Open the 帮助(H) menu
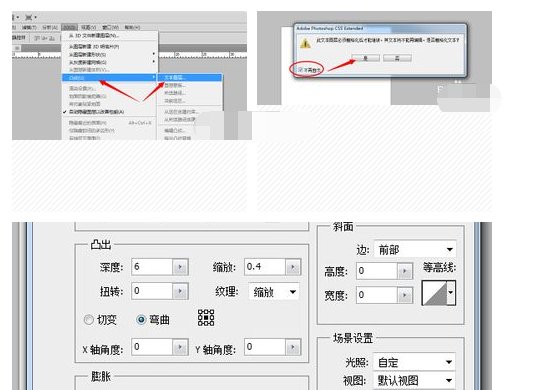The width and height of the screenshot is (536, 390). pyautogui.click(x=132, y=27)
